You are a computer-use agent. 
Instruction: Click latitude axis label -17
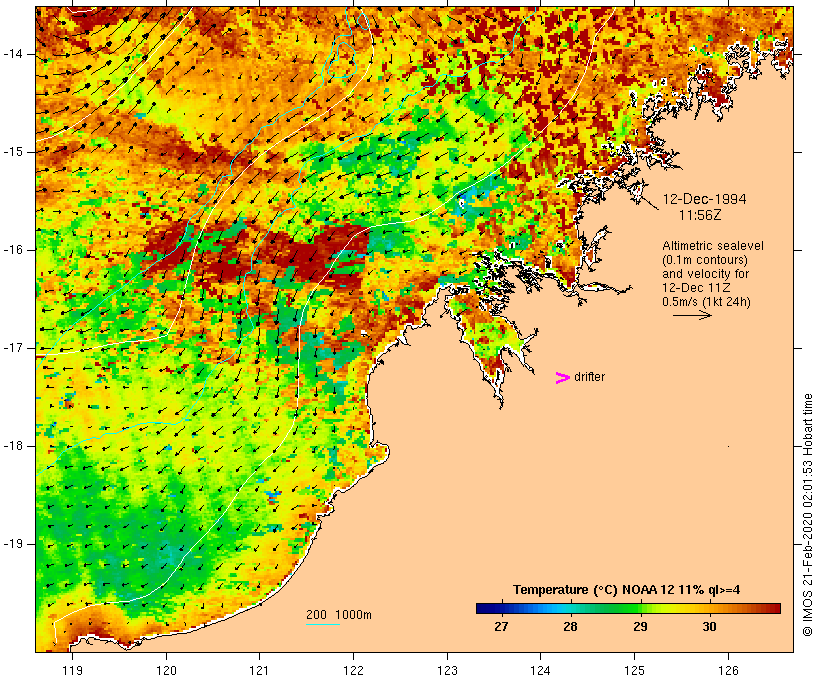click(13, 348)
